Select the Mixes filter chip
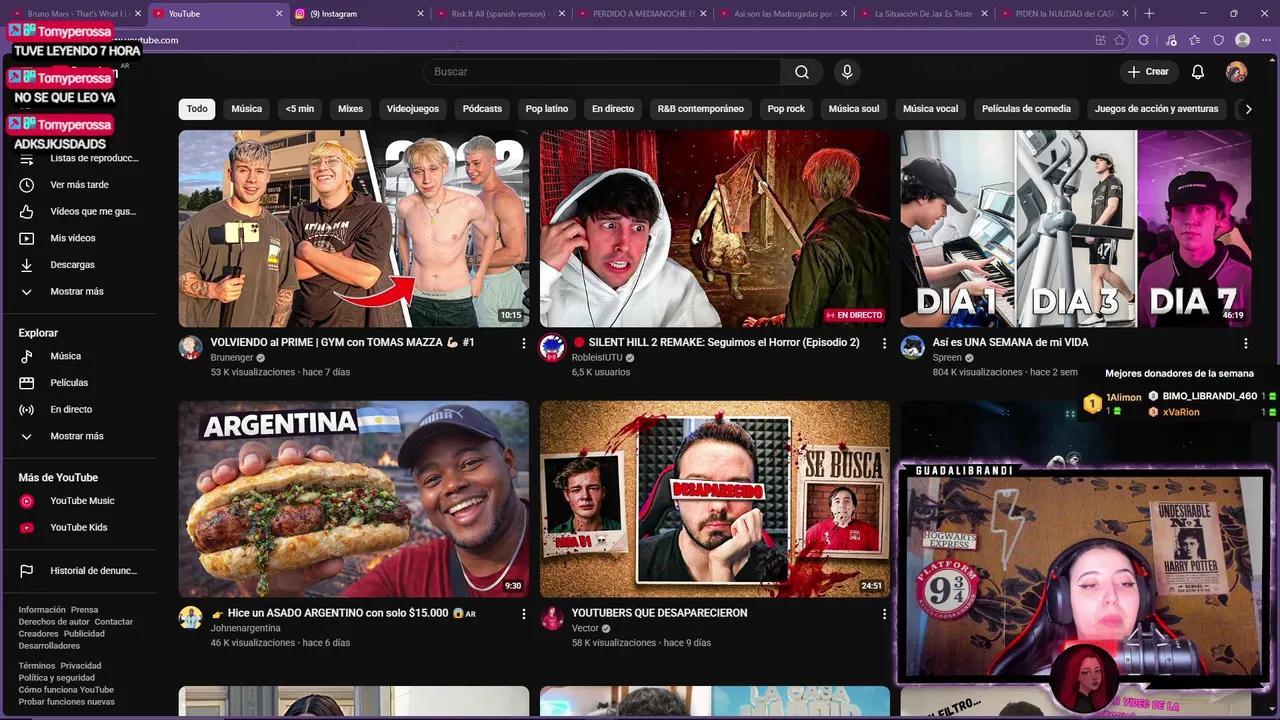Image resolution: width=1280 pixels, height=720 pixels. point(350,109)
